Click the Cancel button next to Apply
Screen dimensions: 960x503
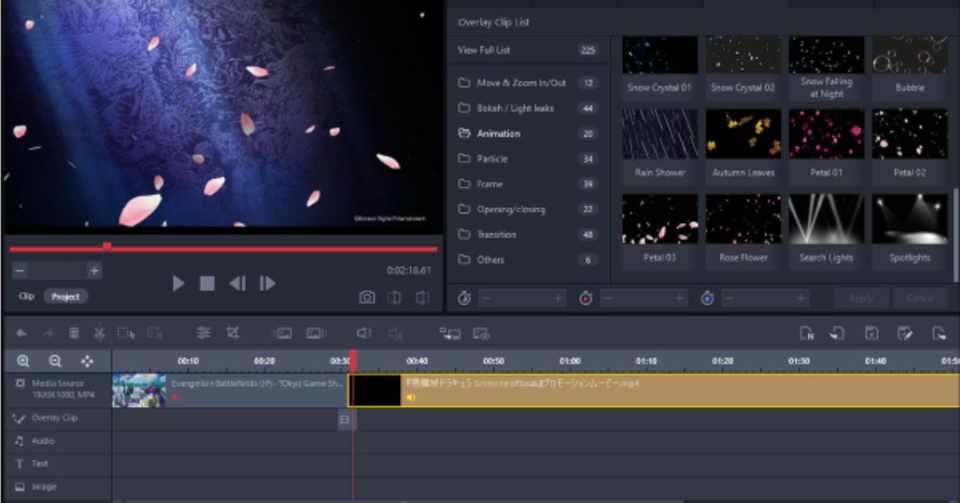(x=920, y=298)
